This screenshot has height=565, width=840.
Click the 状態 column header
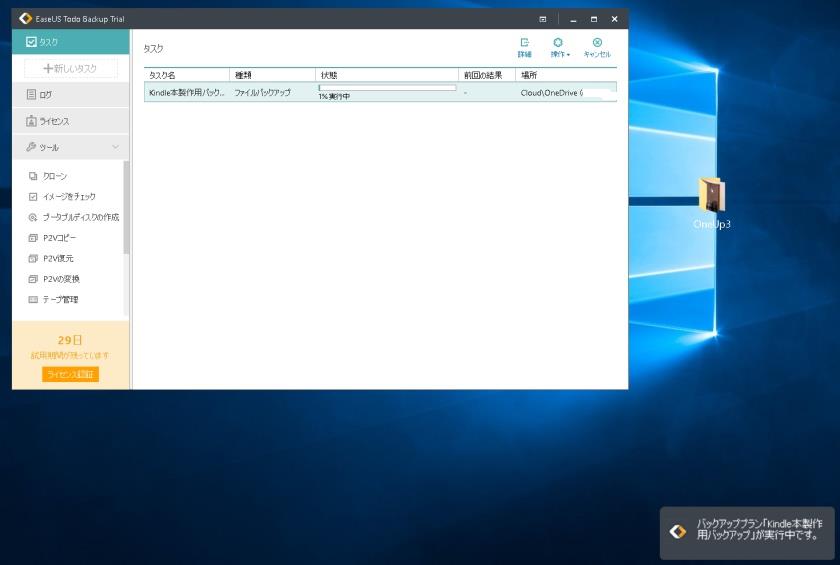[387, 75]
